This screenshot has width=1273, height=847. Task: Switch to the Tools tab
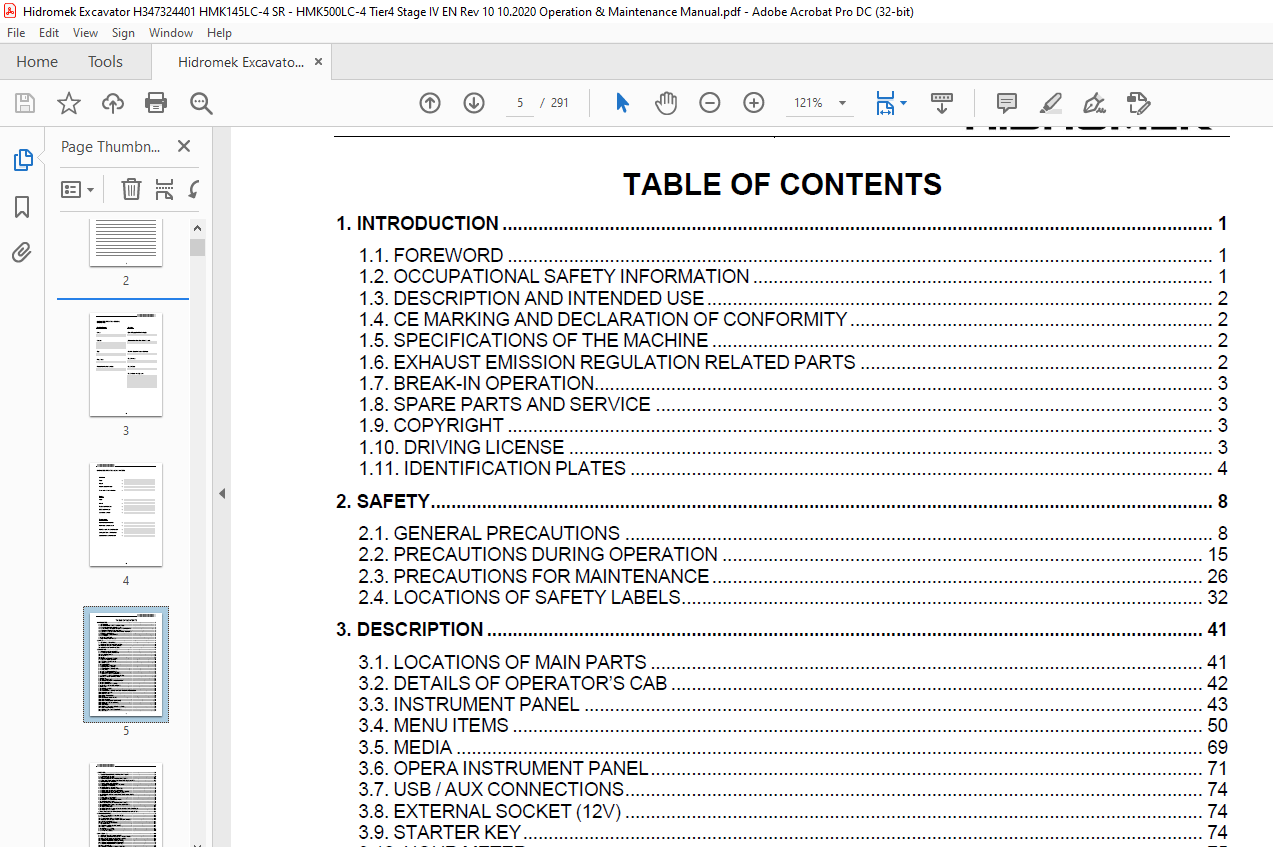click(x=105, y=62)
